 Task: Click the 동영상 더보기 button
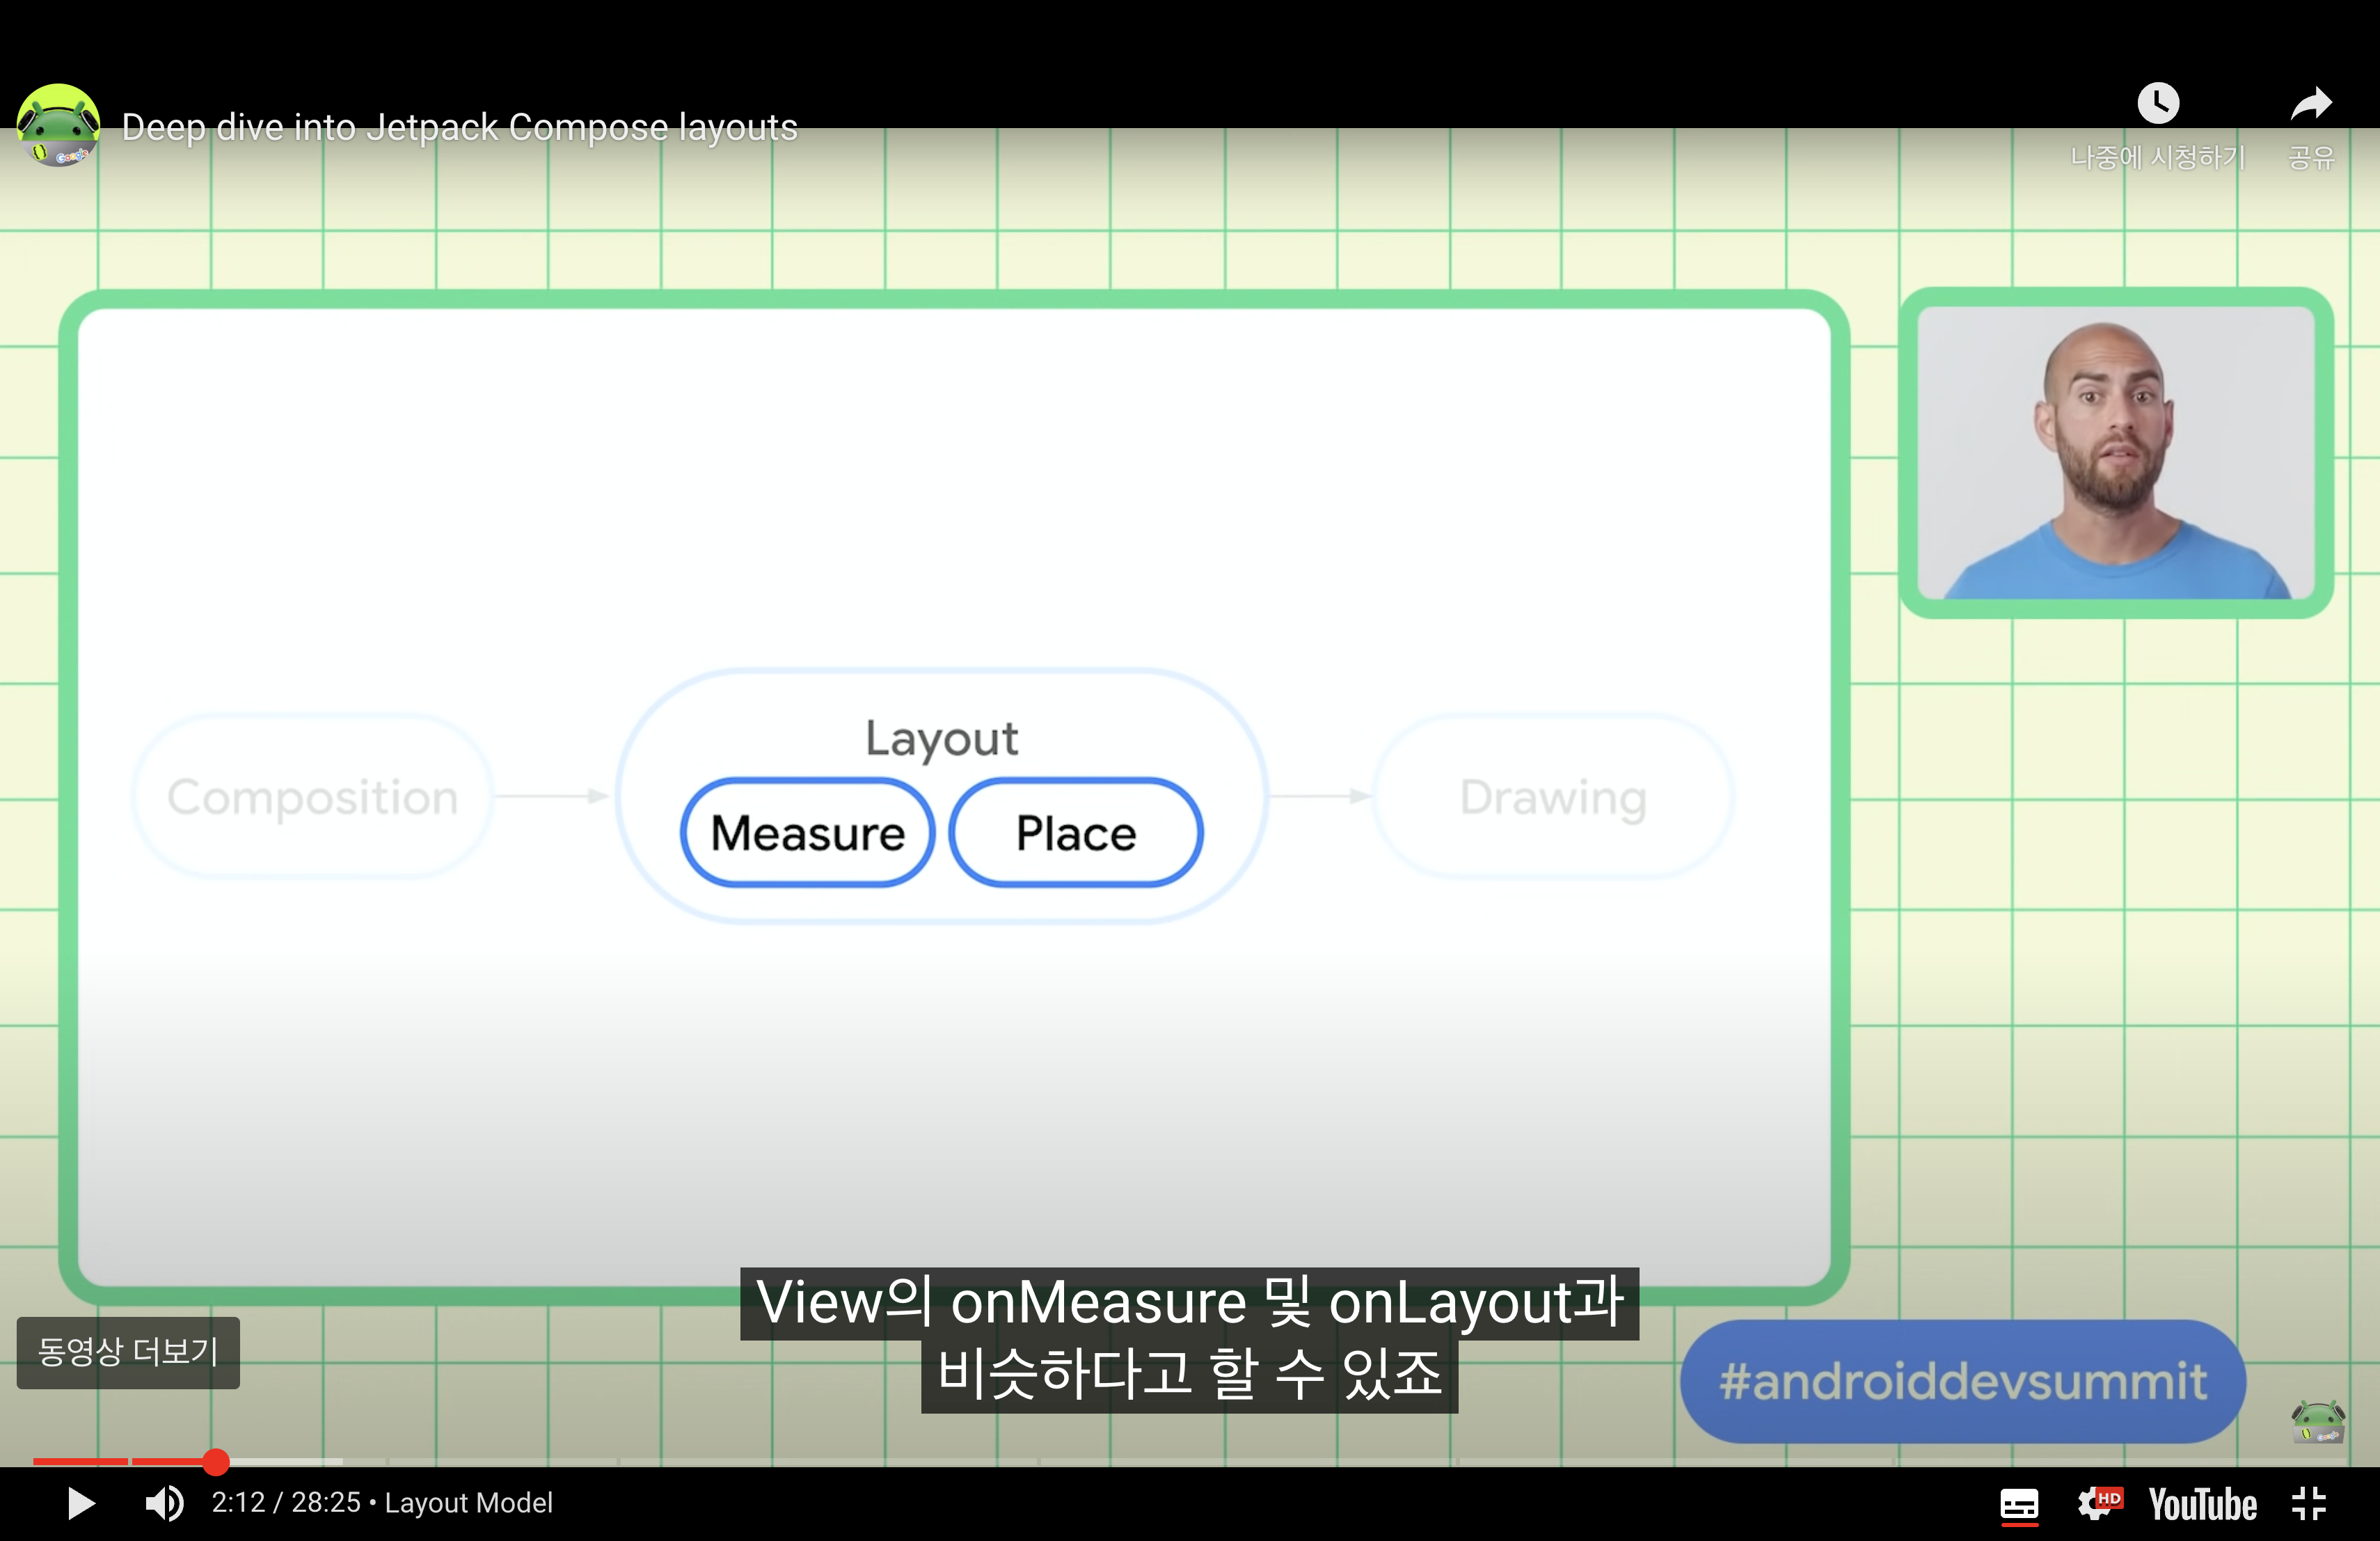[x=128, y=1352]
